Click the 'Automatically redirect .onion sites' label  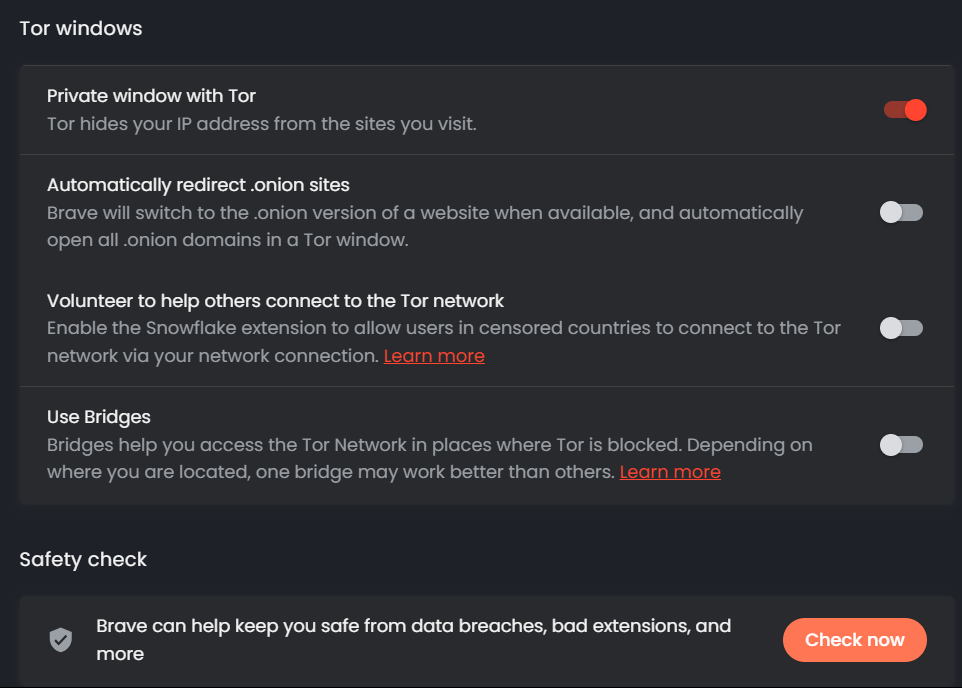[x=198, y=185]
